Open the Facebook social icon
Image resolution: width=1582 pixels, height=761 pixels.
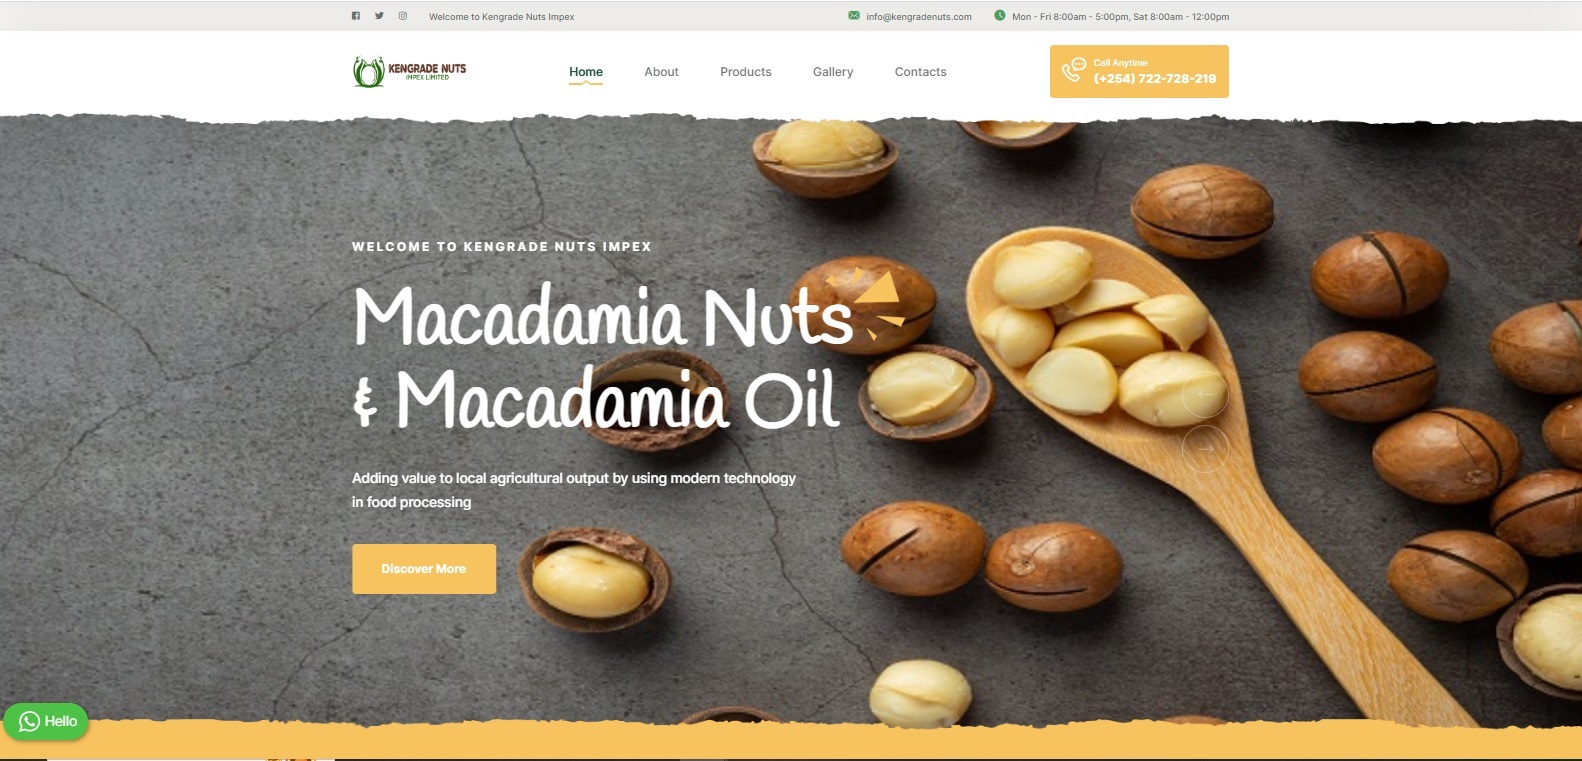355,16
